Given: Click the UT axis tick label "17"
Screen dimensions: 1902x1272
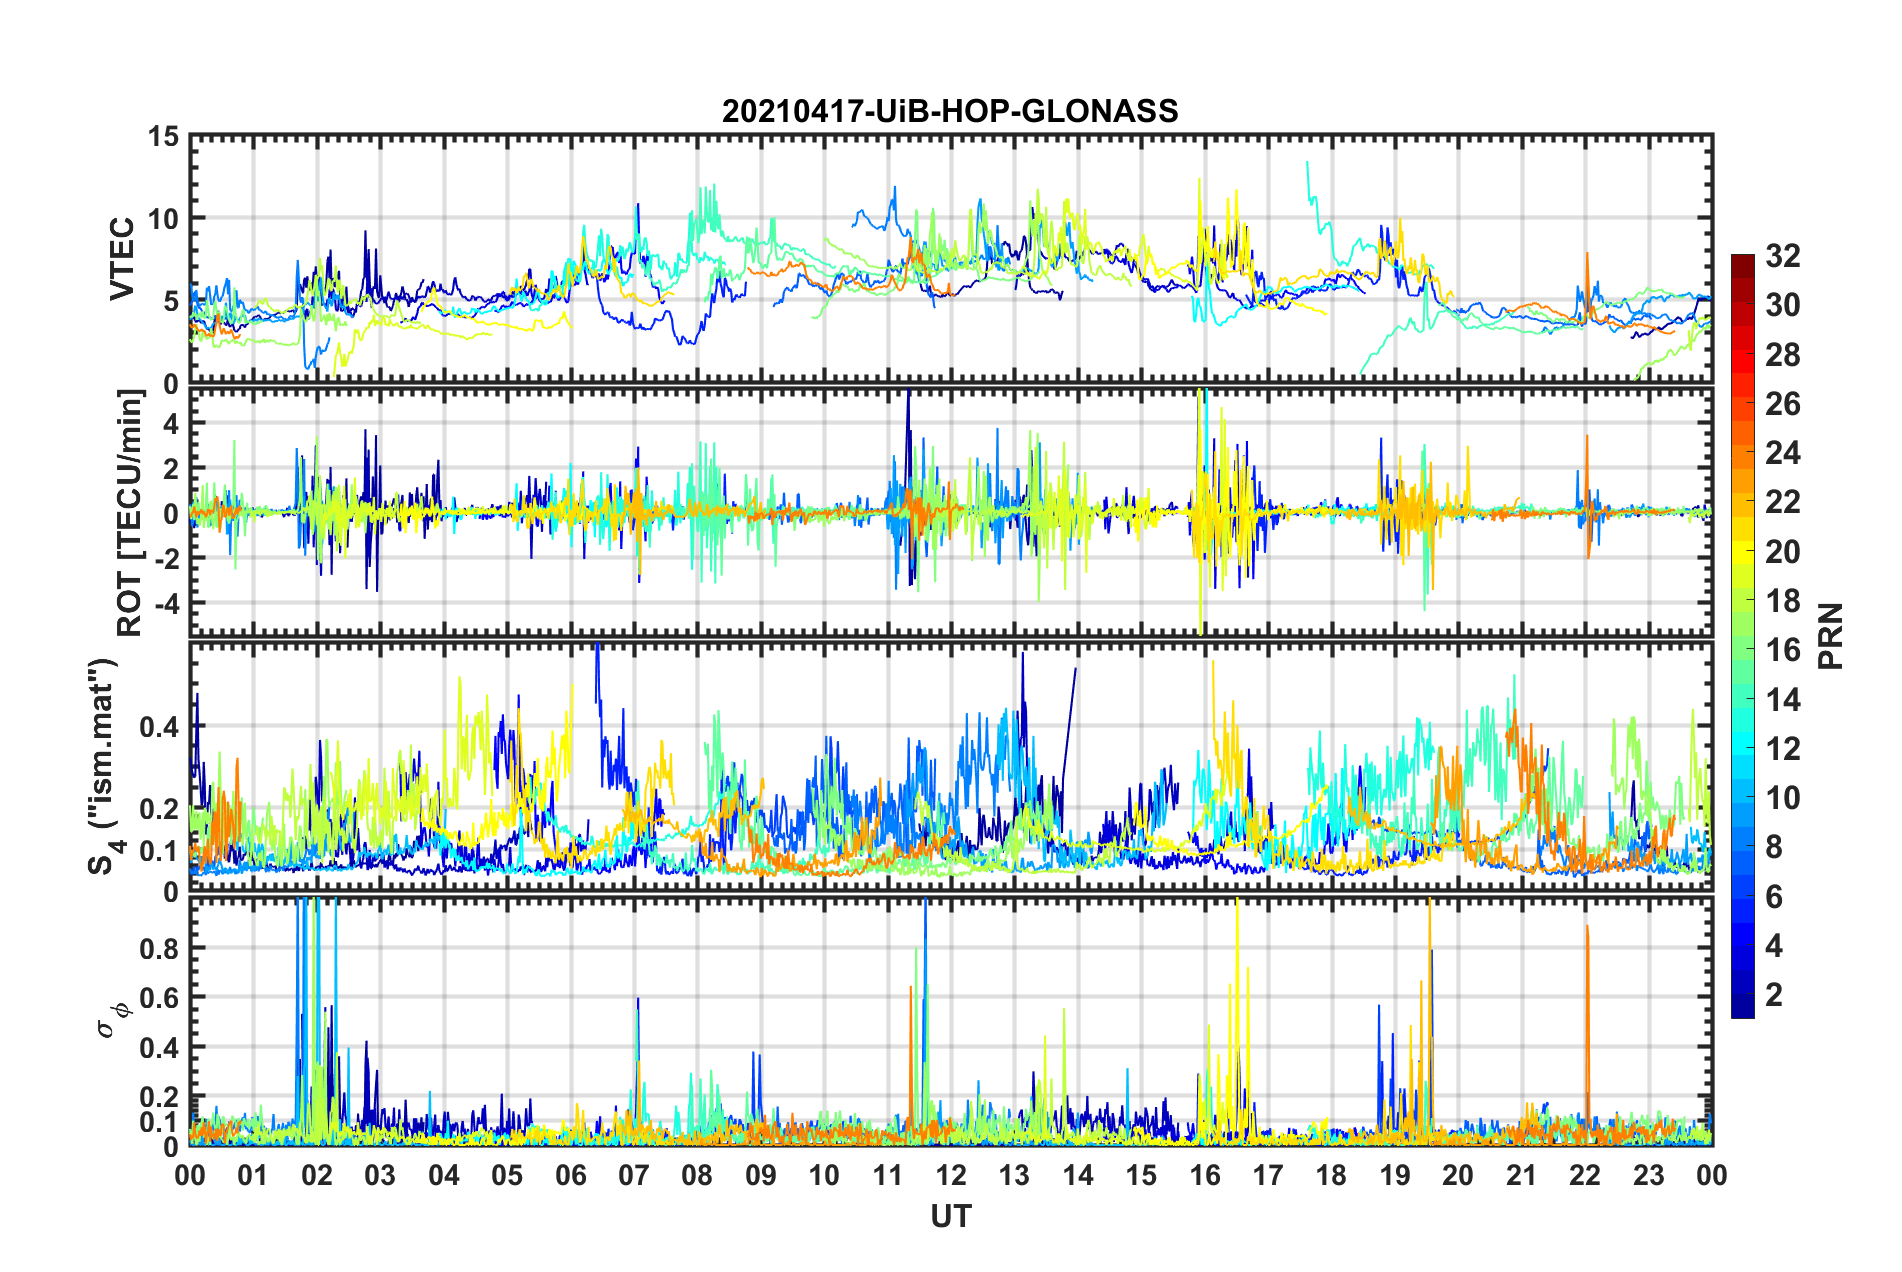Looking at the screenshot, I should (1268, 1175).
